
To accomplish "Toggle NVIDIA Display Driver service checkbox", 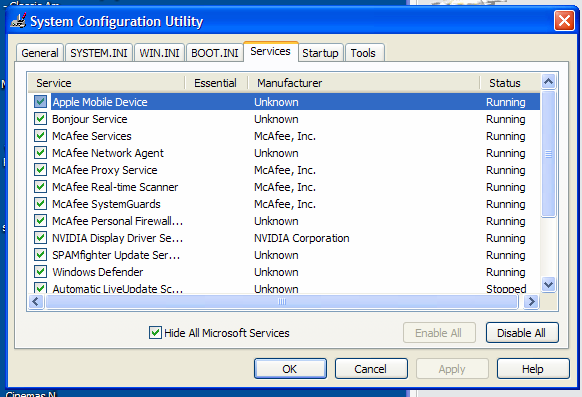I will point(40,238).
